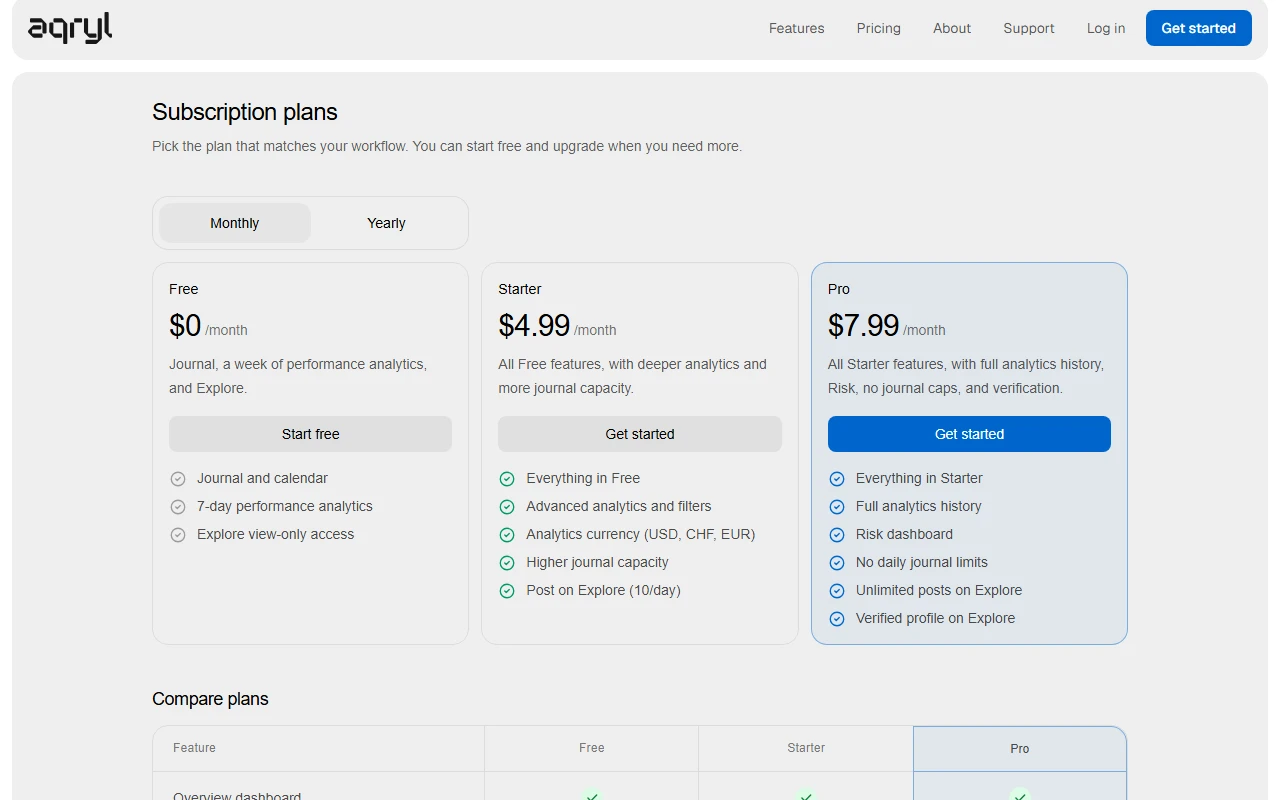
Task: Click check icon beside Advanced analytics and filters
Action: 507,507
